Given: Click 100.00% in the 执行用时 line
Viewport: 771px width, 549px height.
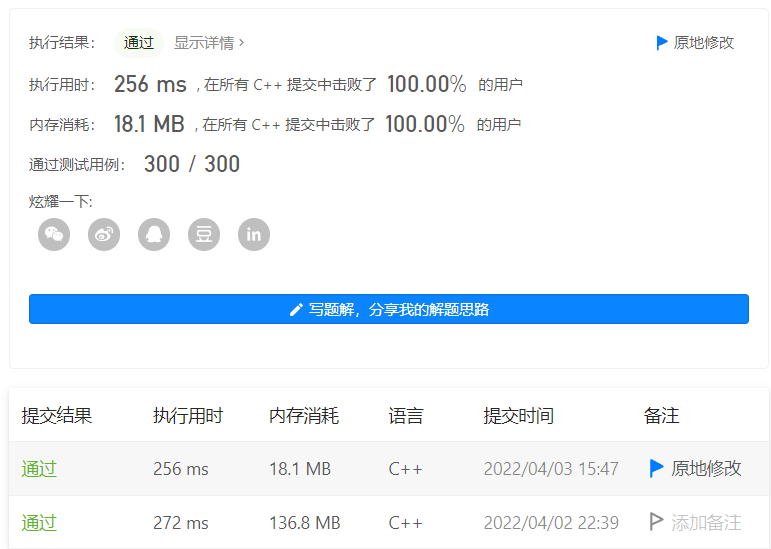Looking at the screenshot, I should point(427,84).
